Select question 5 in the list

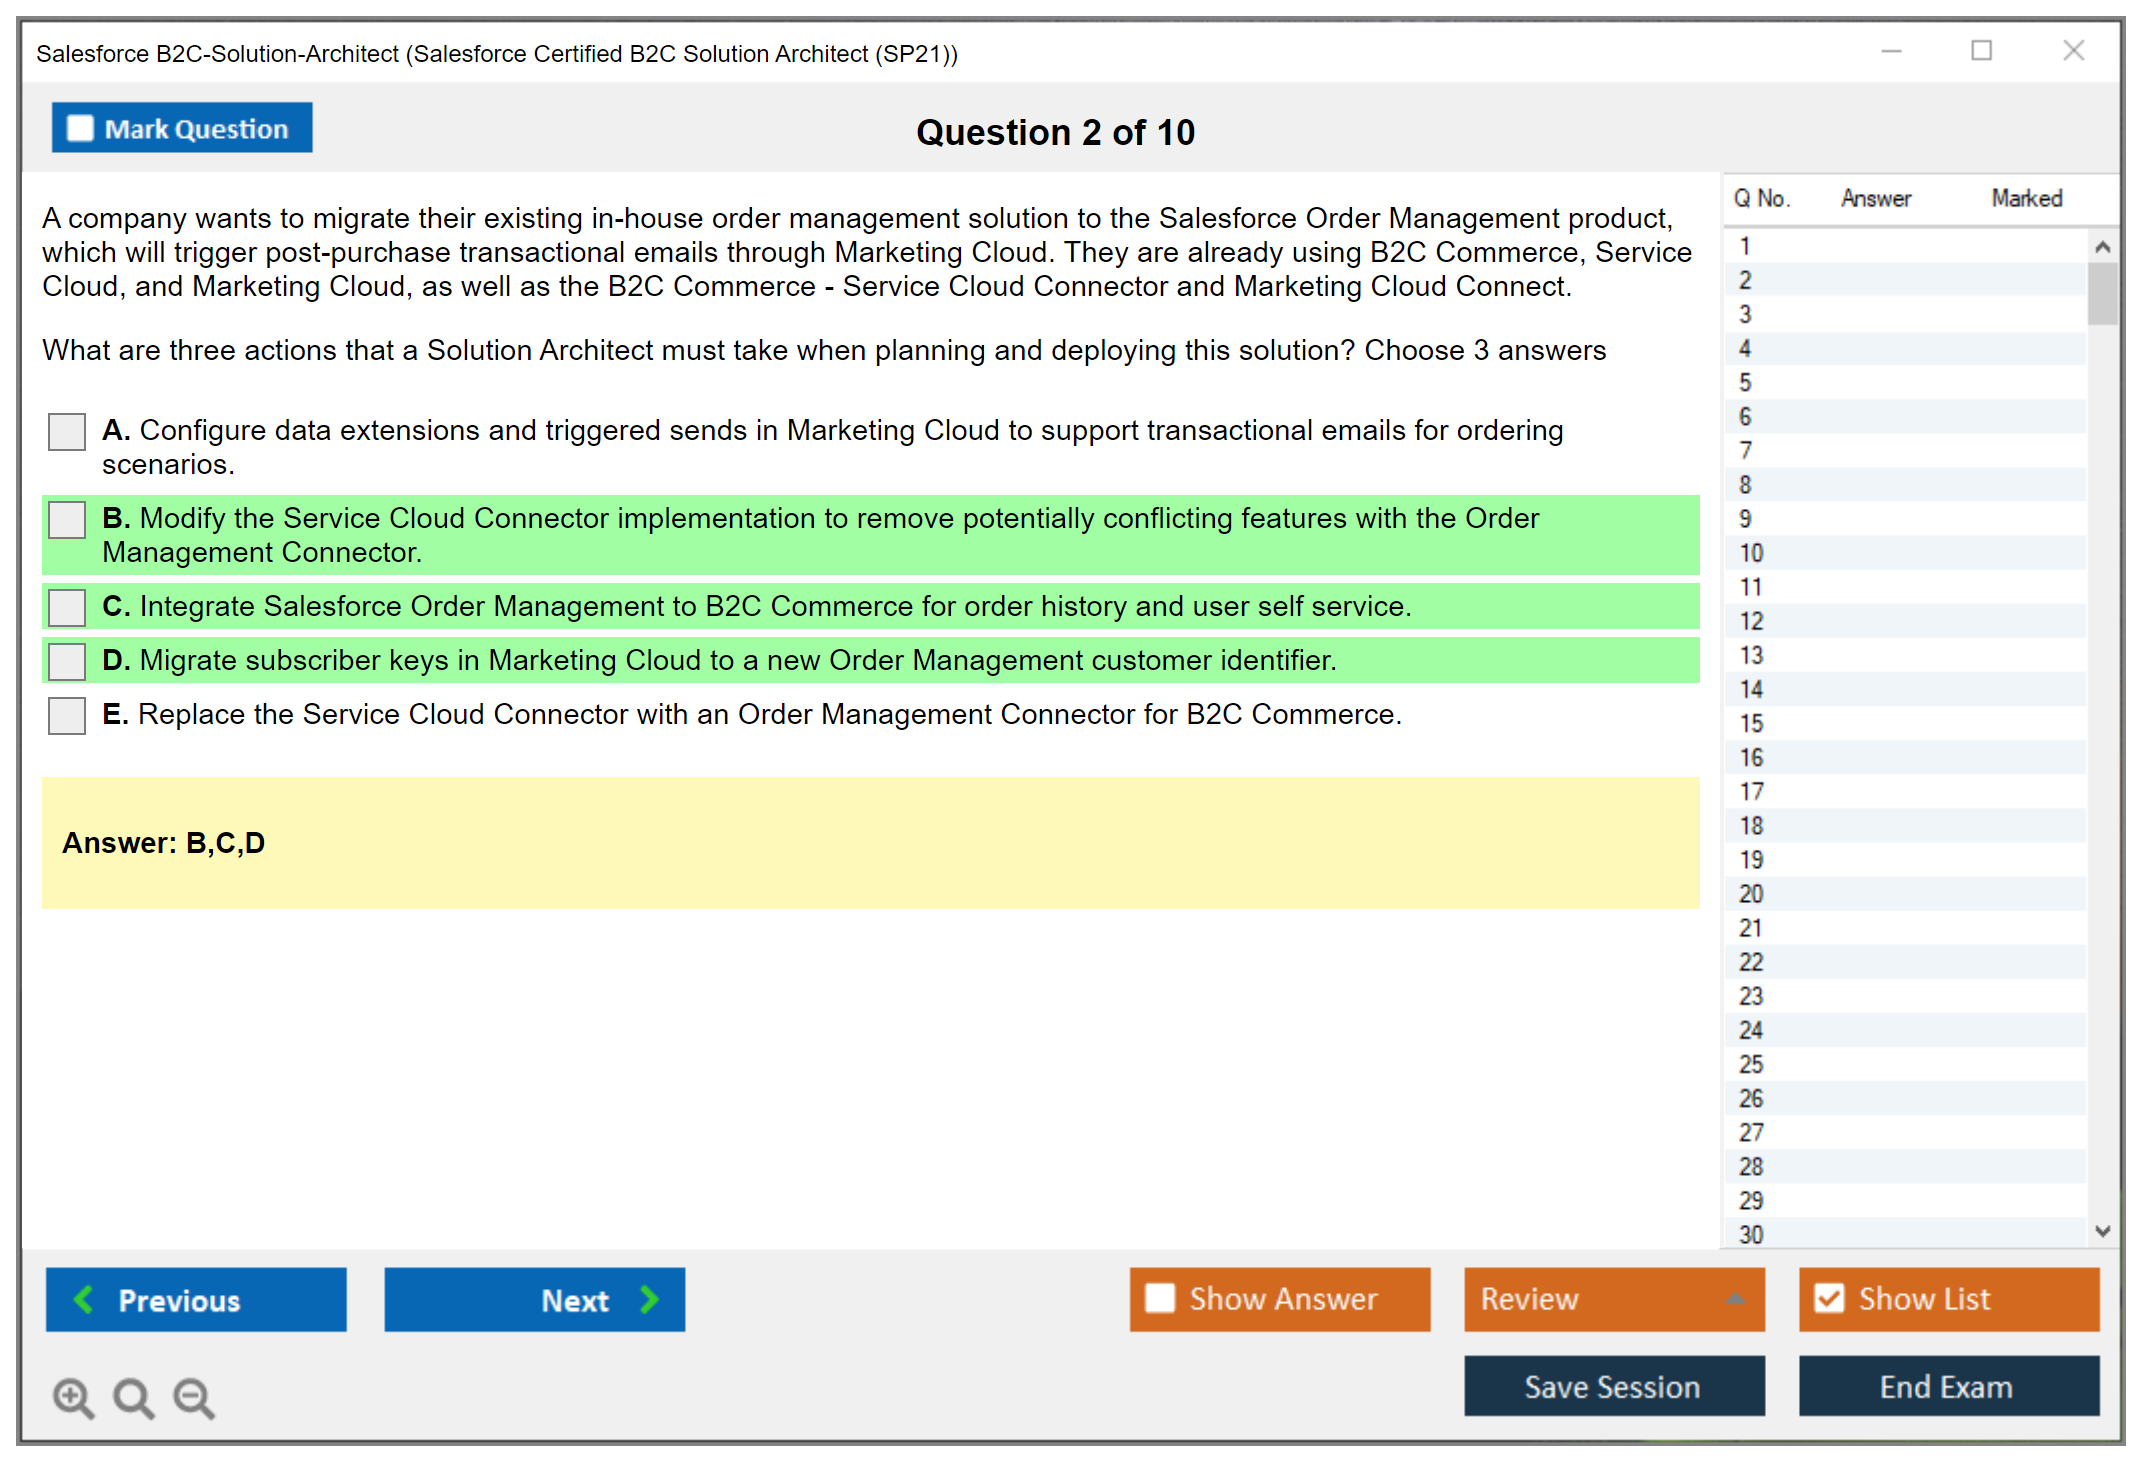coord(1745,383)
